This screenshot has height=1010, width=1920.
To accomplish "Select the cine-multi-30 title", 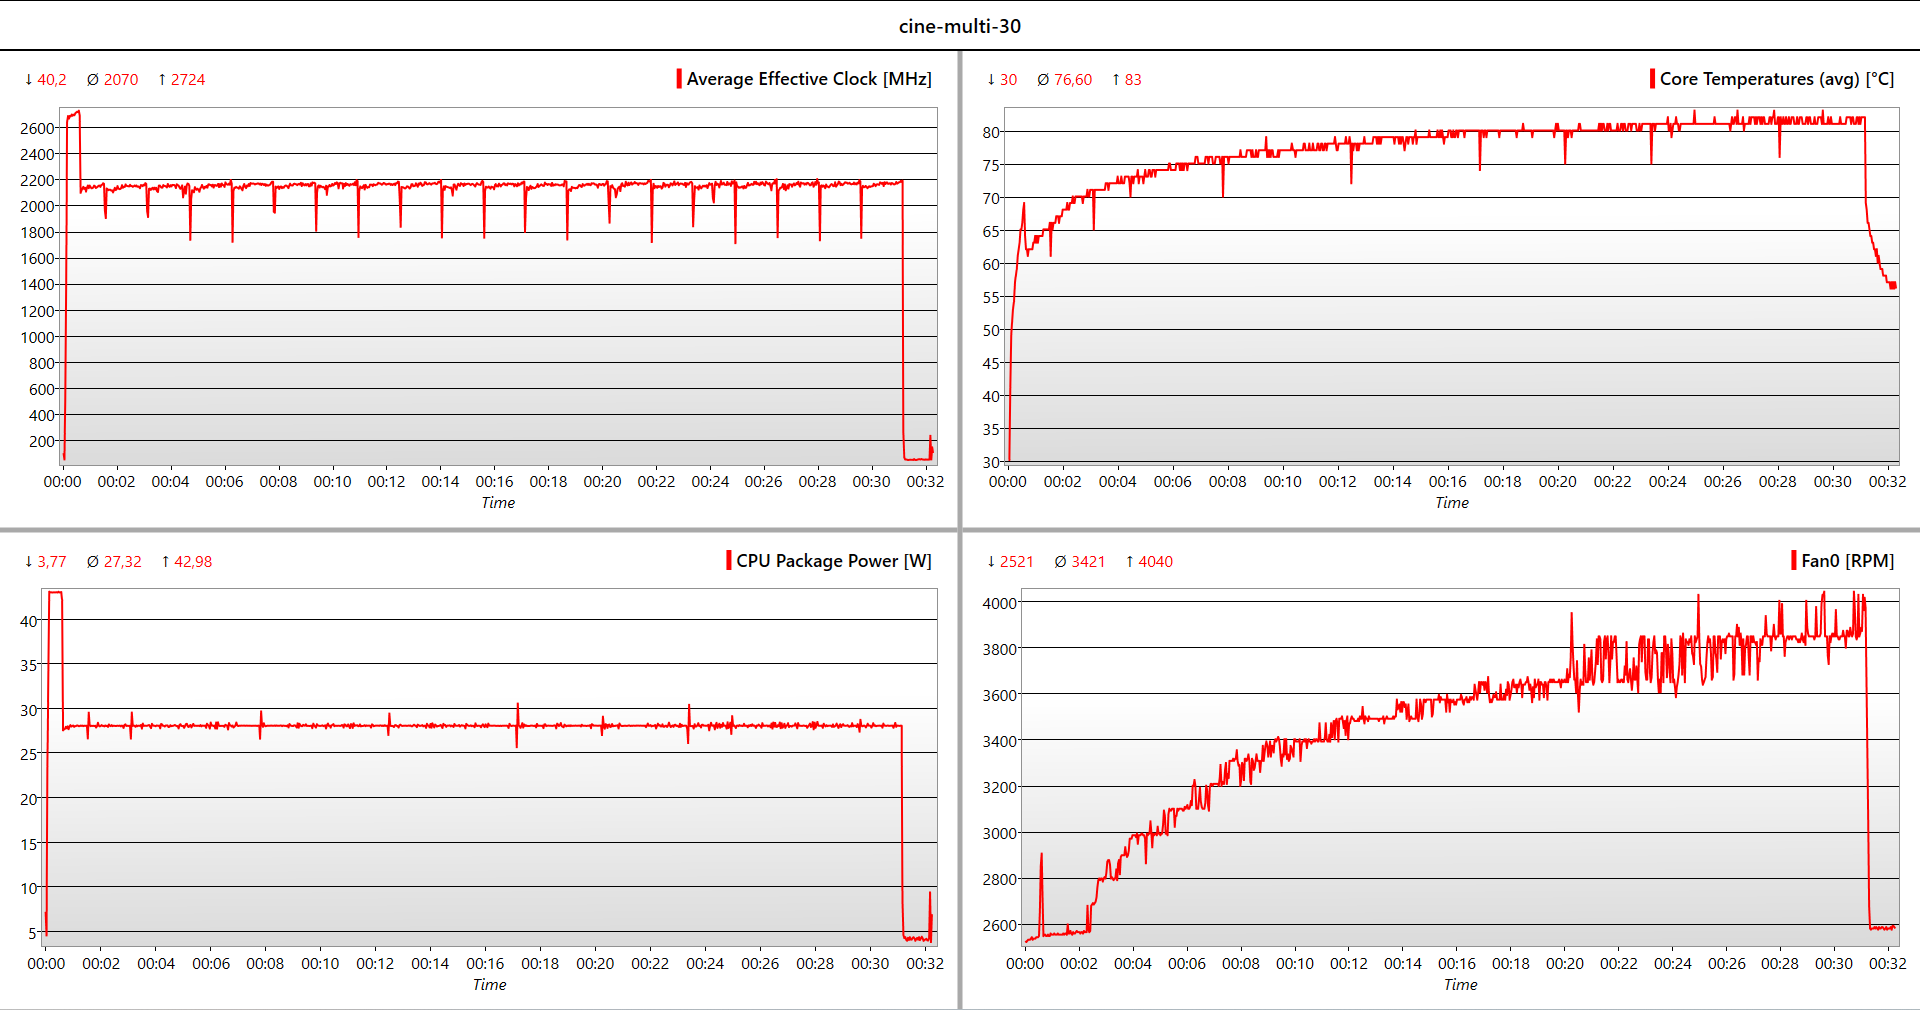I will 959,26.
